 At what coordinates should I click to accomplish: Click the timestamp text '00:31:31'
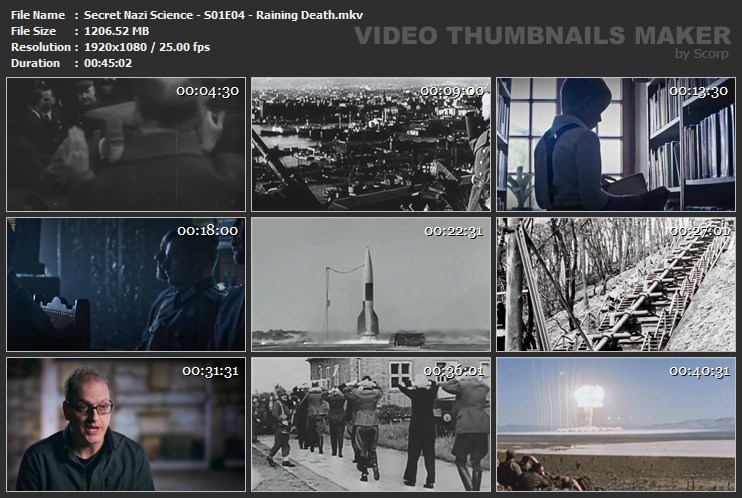pos(210,371)
